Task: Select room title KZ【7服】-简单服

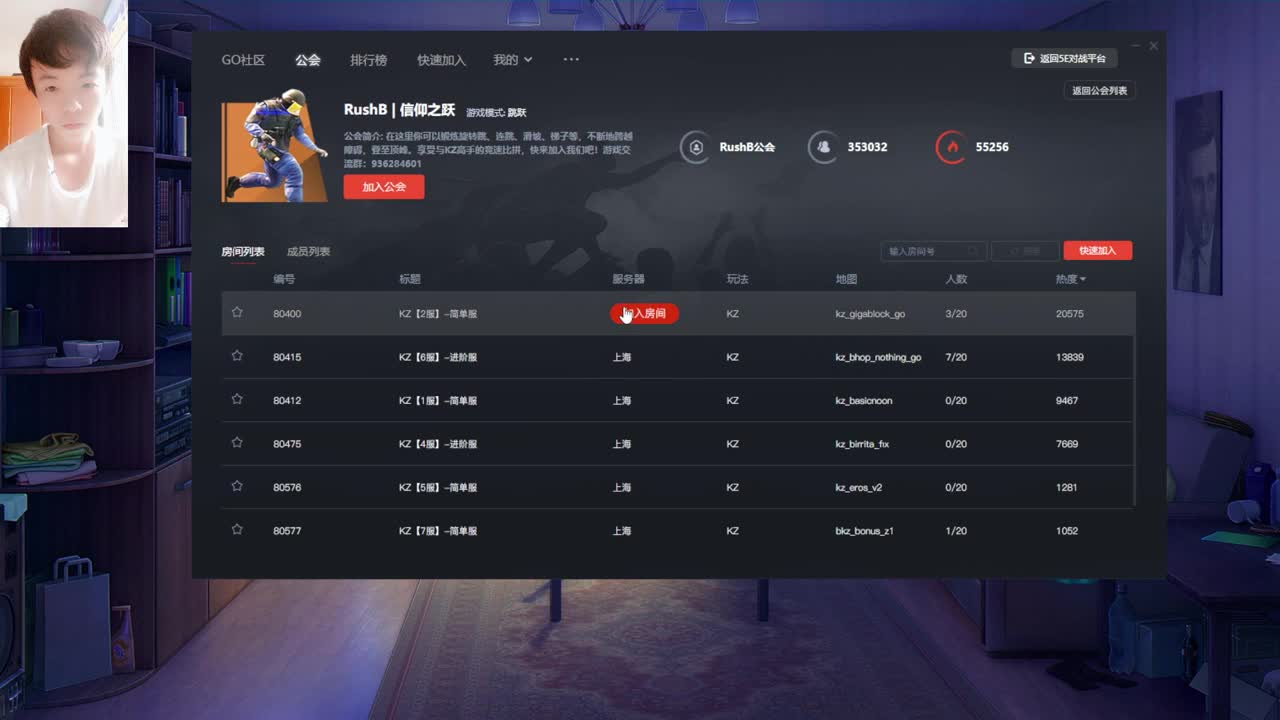Action: [438, 531]
